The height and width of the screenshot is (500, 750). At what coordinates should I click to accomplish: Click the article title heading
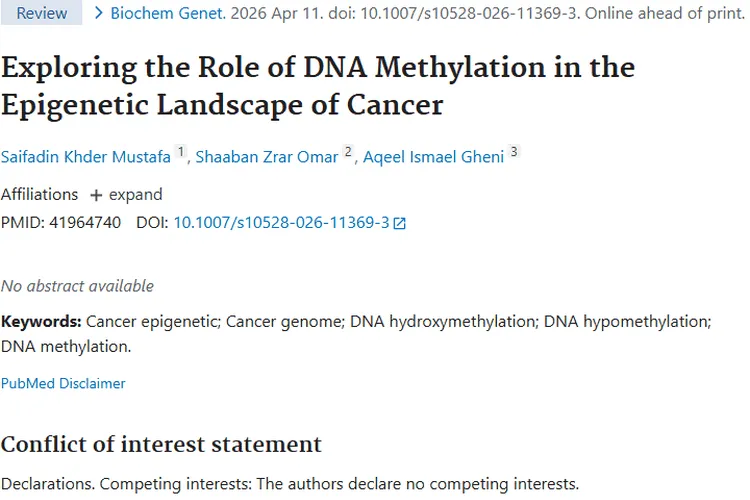[317, 86]
